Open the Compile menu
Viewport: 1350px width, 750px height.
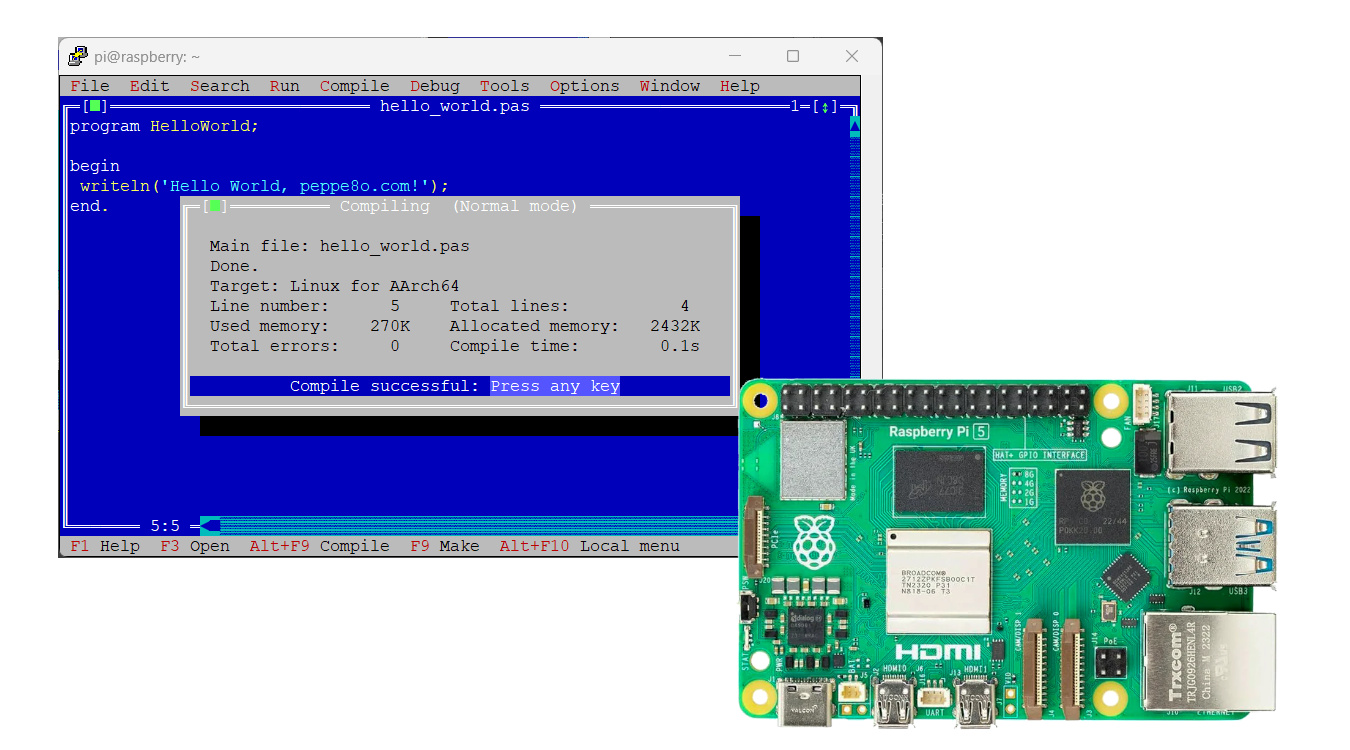point(354,86)
